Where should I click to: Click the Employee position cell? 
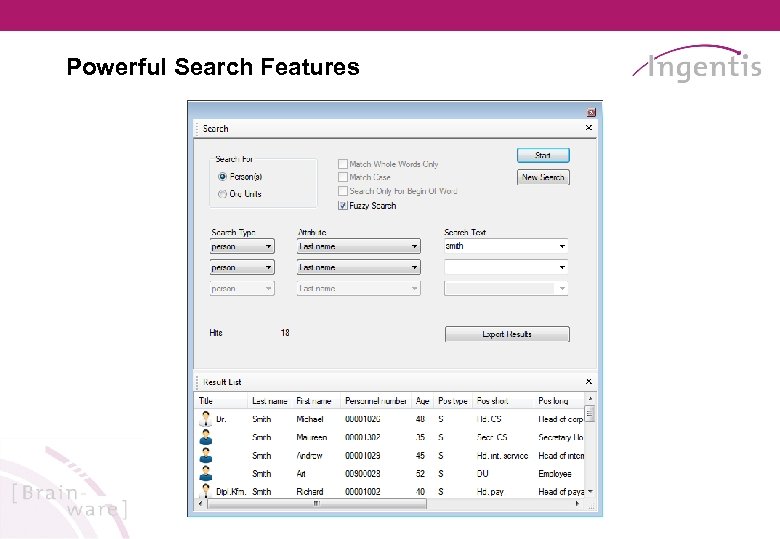(555, 474)
